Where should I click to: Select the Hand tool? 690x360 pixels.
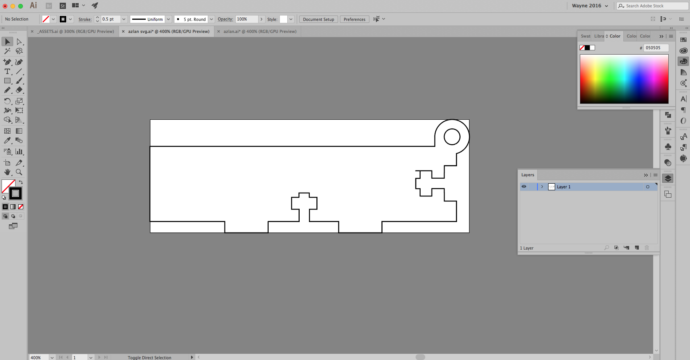7,172
